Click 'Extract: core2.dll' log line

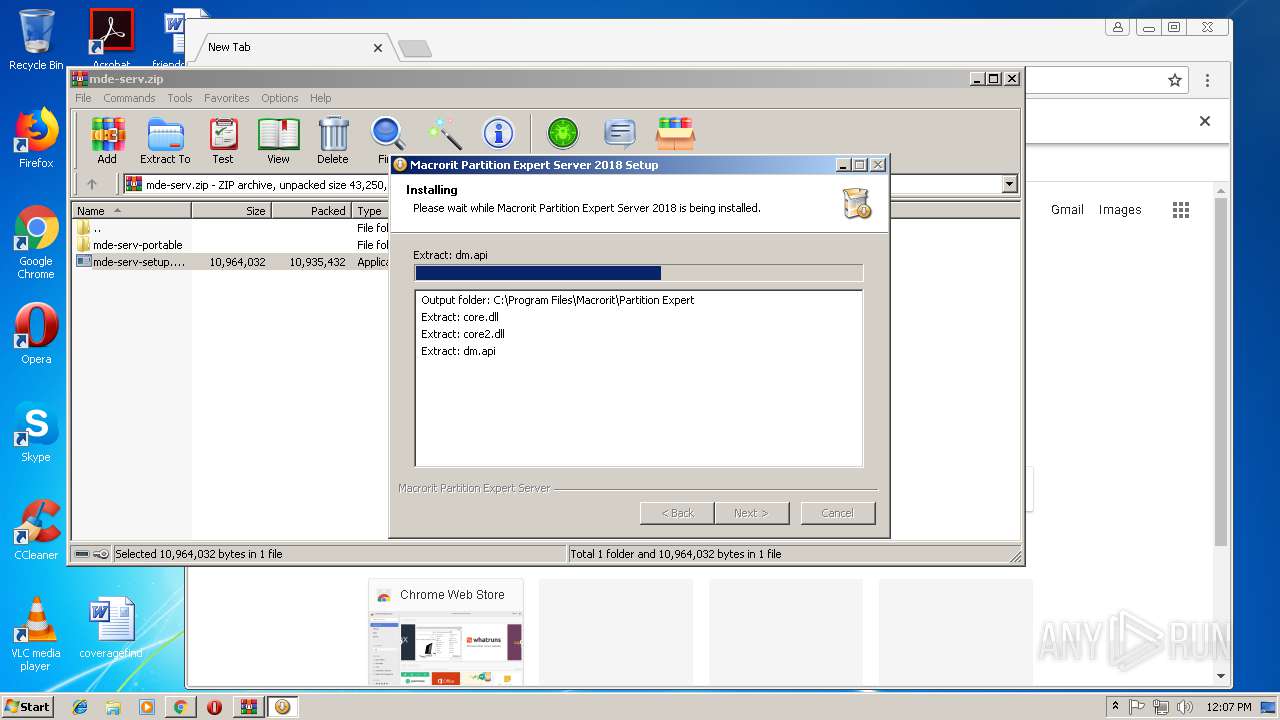463,334
